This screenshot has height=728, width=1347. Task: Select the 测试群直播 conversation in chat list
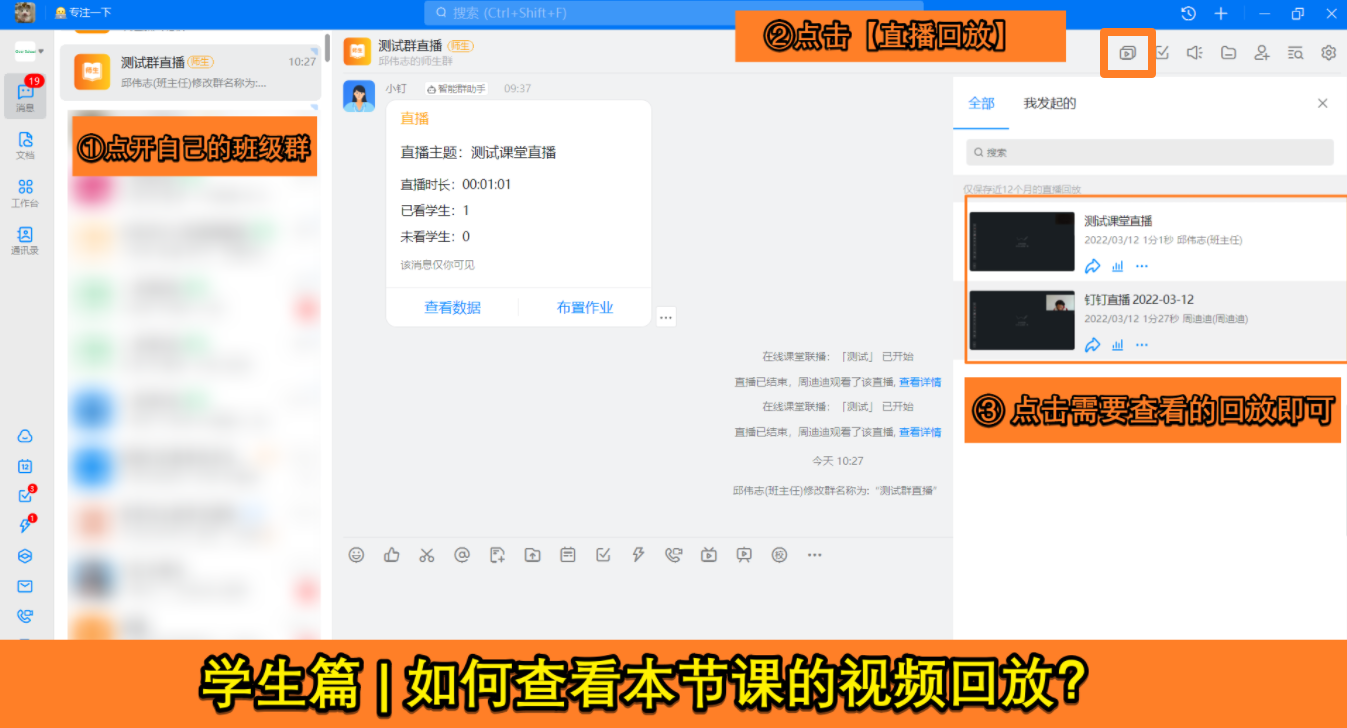coord(191,72)
